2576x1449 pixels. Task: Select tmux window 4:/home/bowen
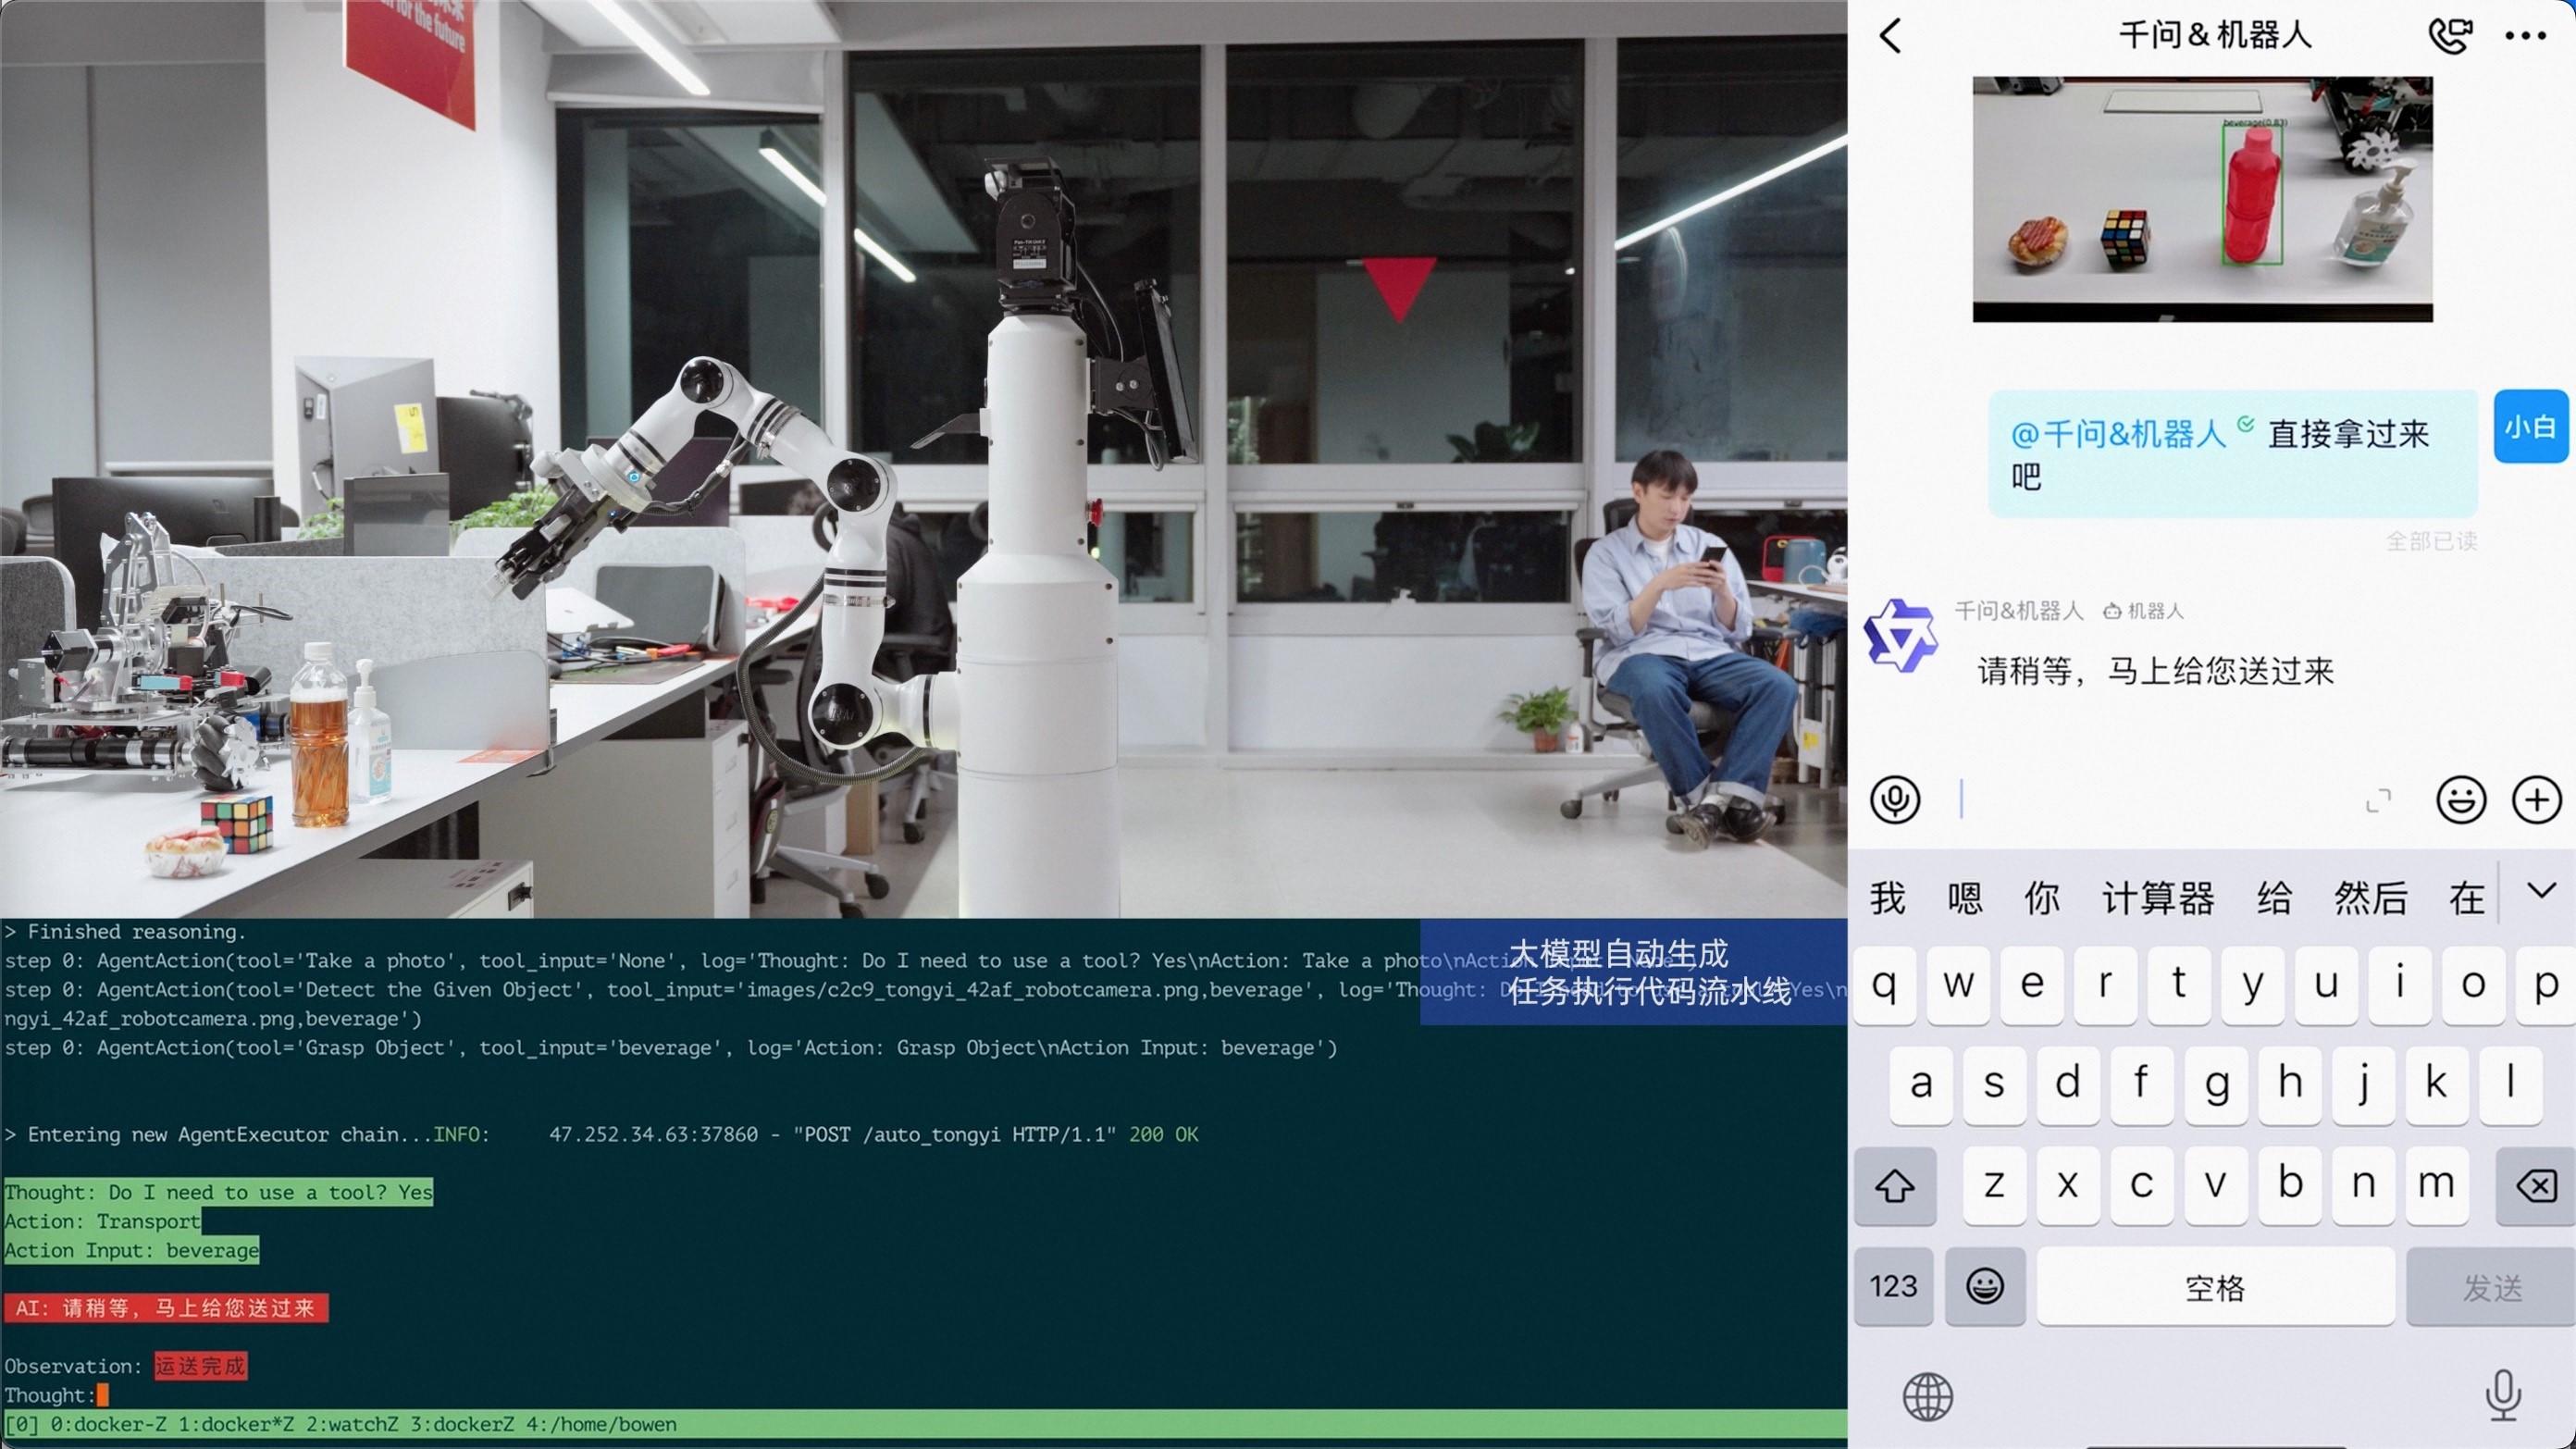coord(601,1425)
